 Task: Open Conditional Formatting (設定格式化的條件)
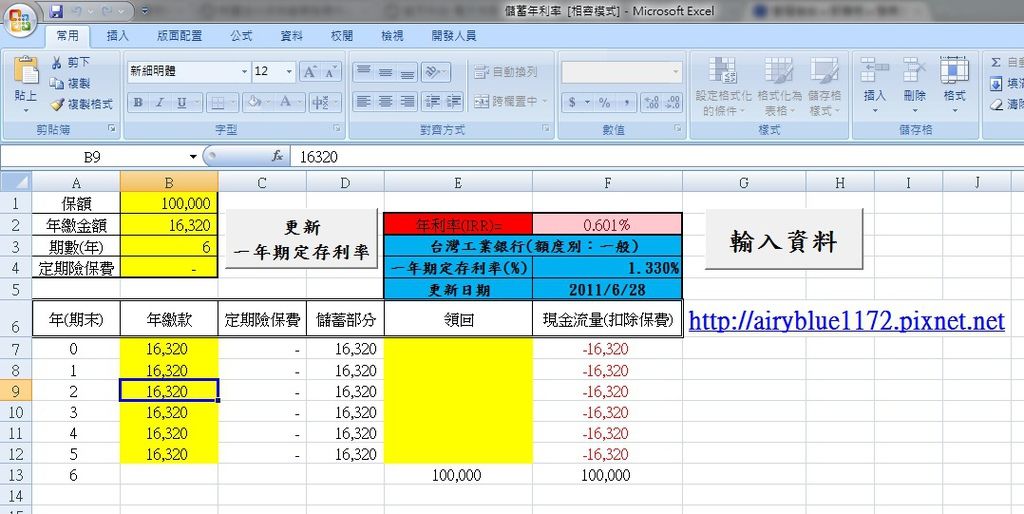724,87
